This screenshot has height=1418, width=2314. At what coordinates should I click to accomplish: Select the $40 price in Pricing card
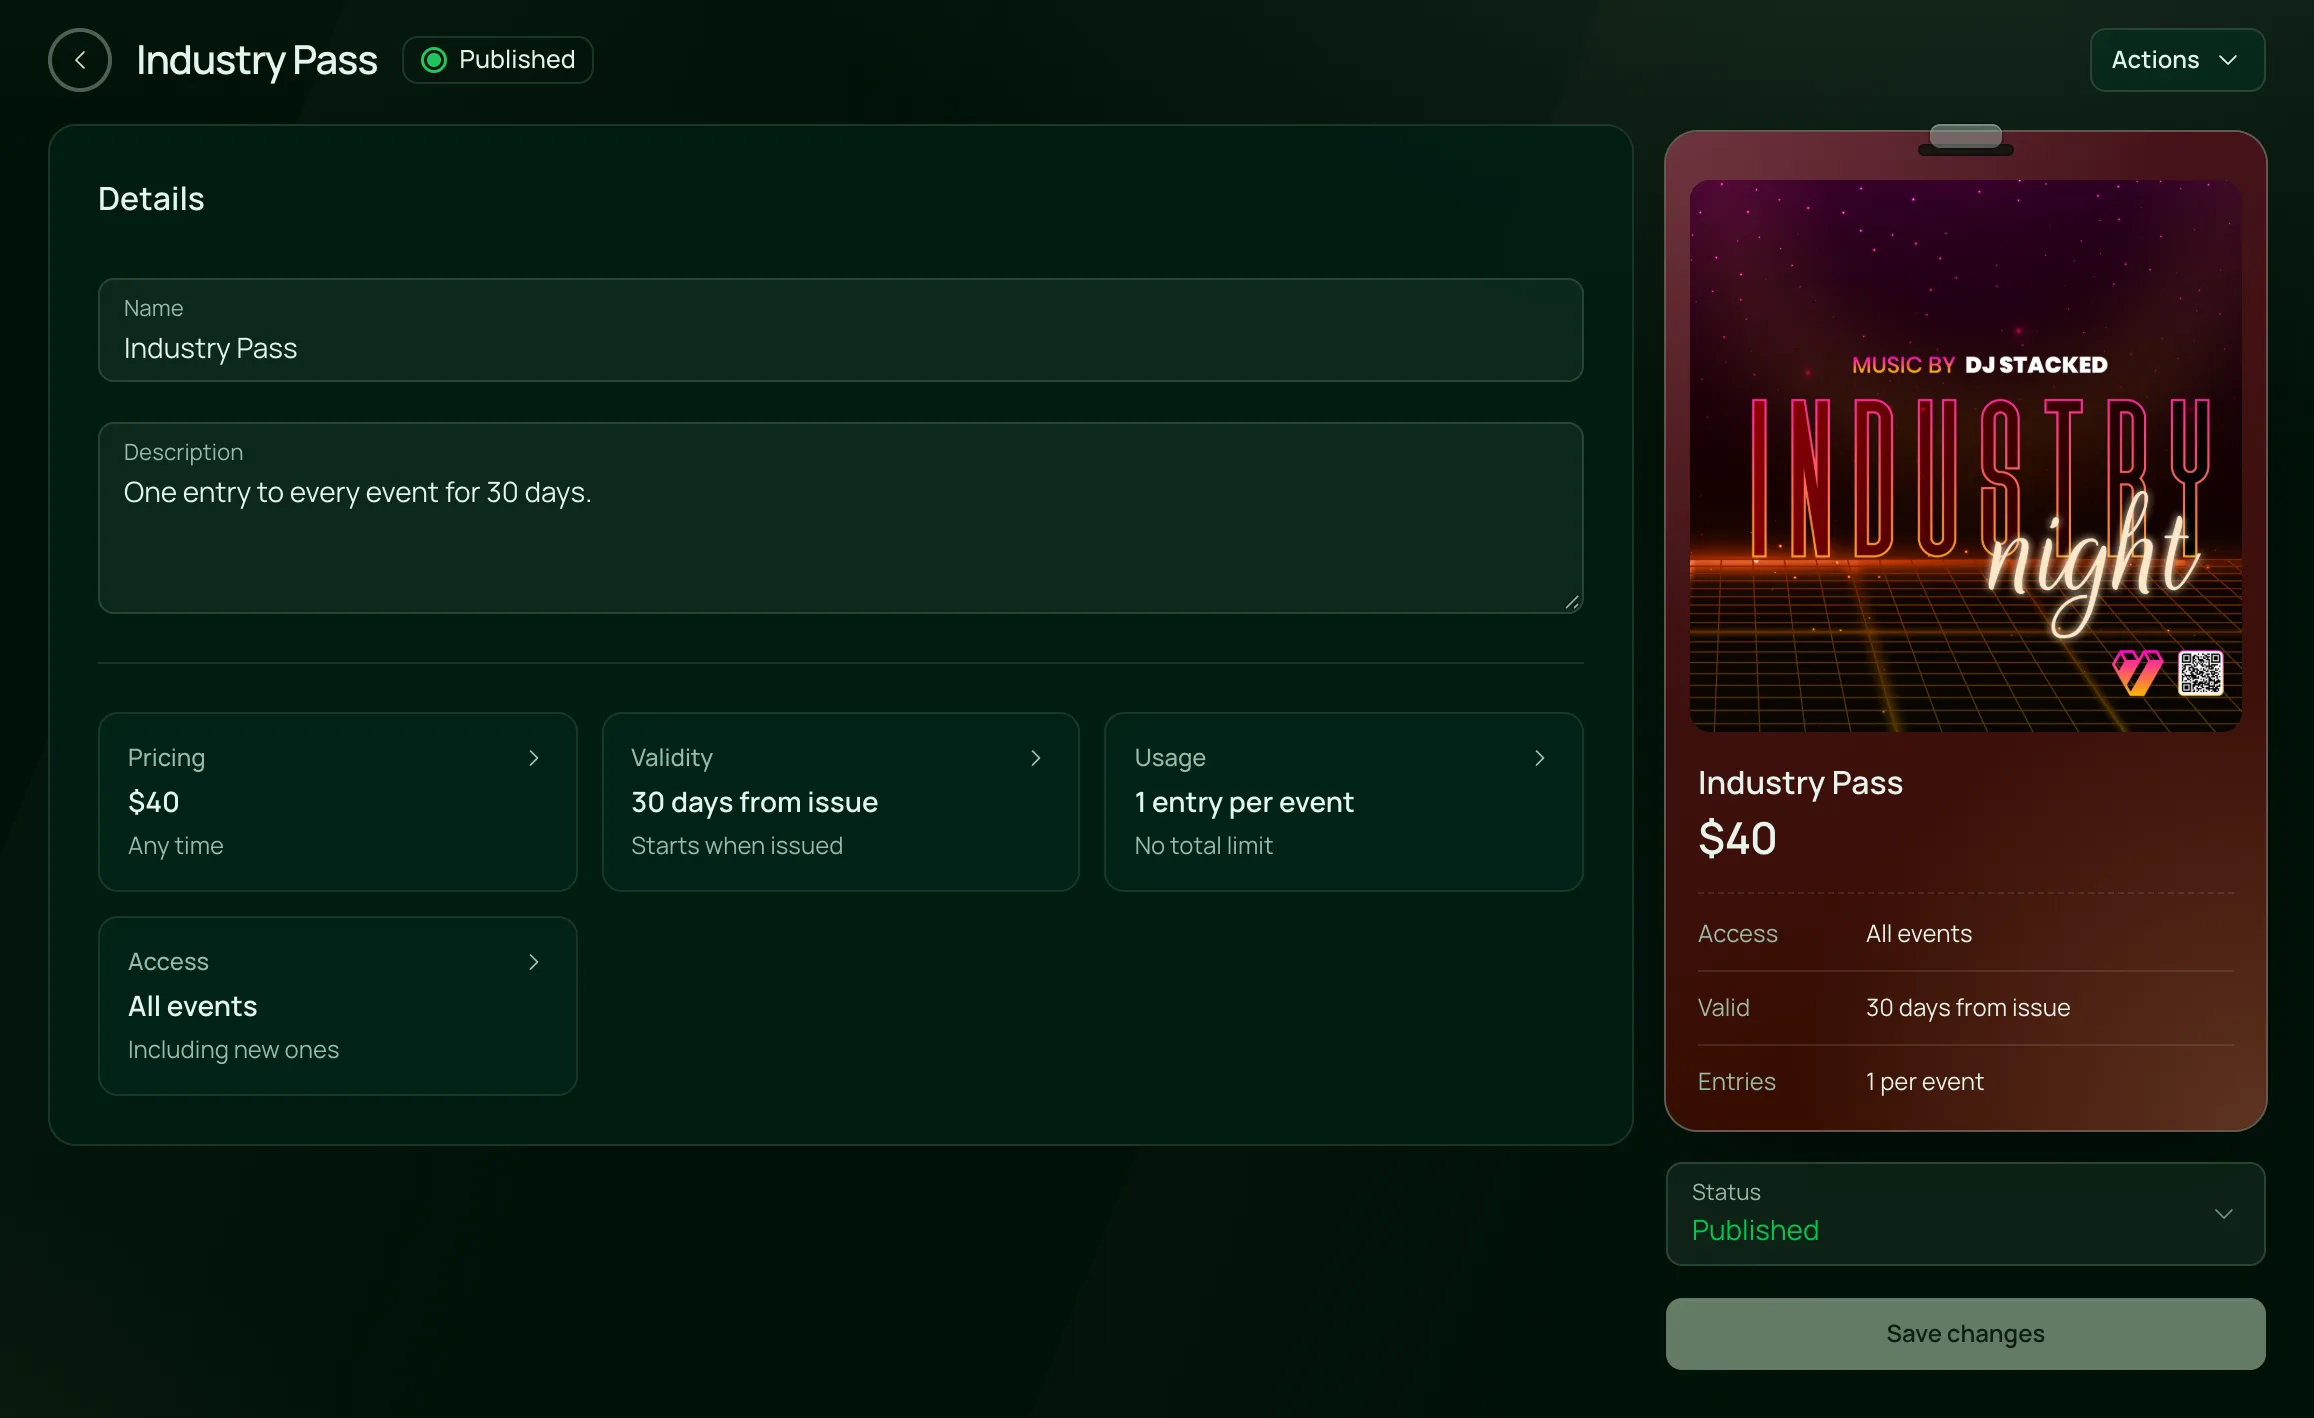(x=154, y=802)
